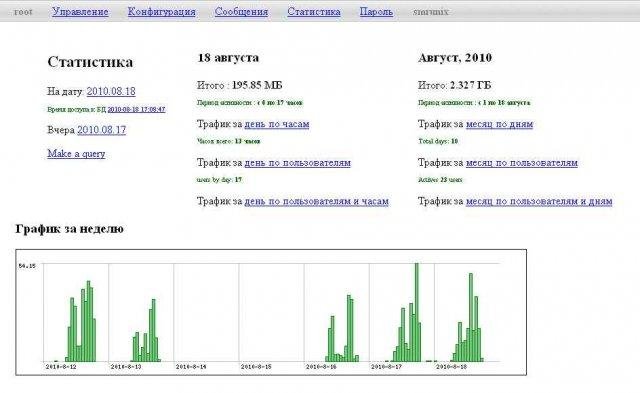Click the График за неделю heading

[69, 229]
